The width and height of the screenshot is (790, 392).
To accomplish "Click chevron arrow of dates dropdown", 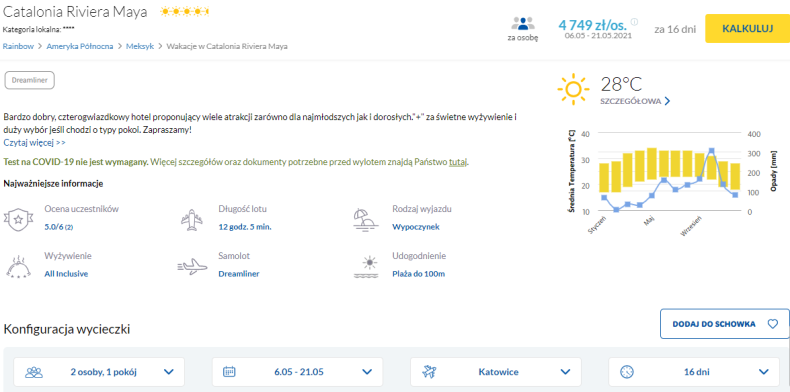I will [367, 372].
